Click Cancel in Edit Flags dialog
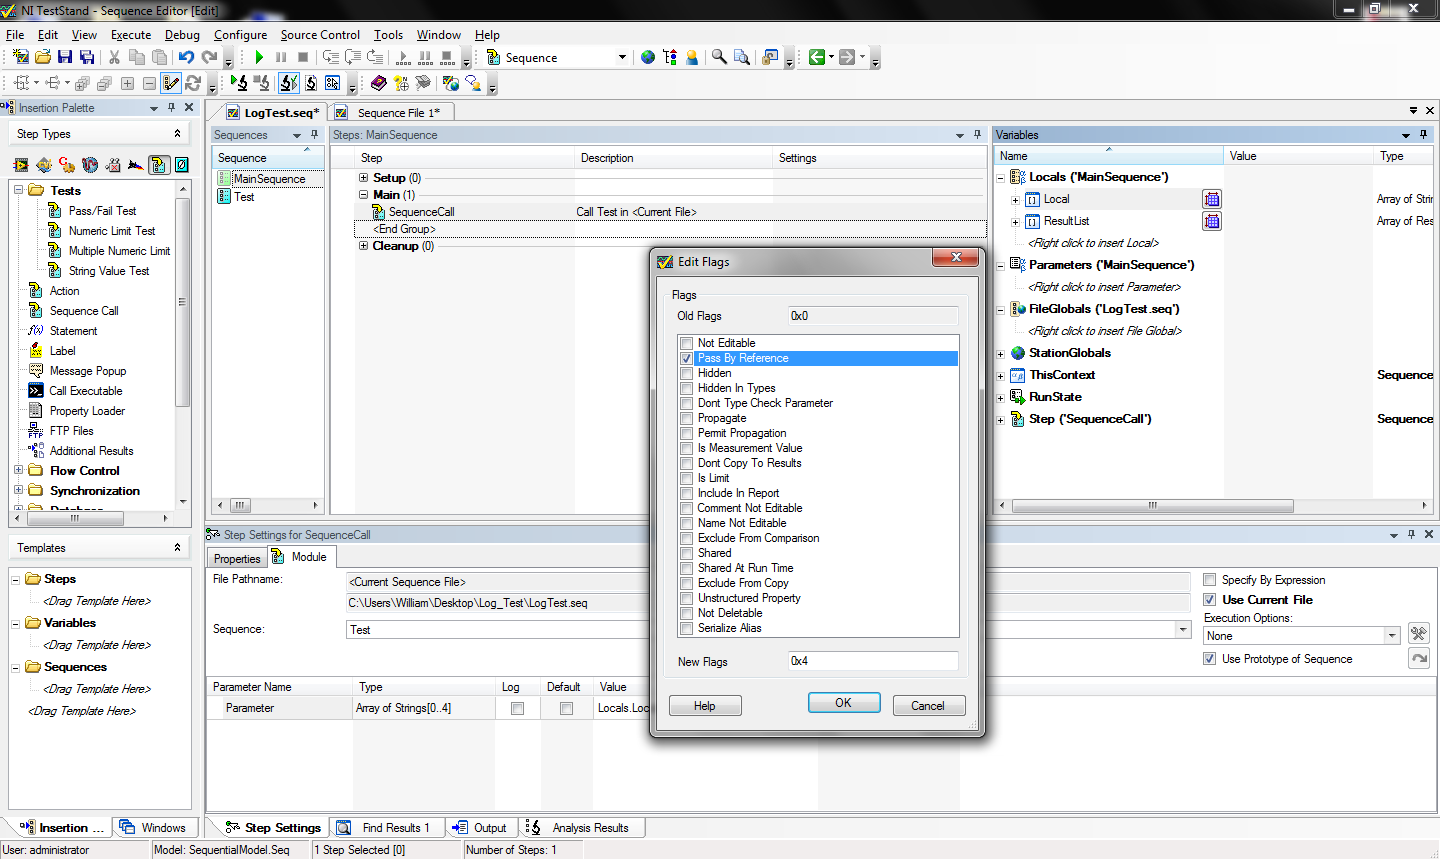This screenshot has height=859, width=1440. (x=928, y=705)
